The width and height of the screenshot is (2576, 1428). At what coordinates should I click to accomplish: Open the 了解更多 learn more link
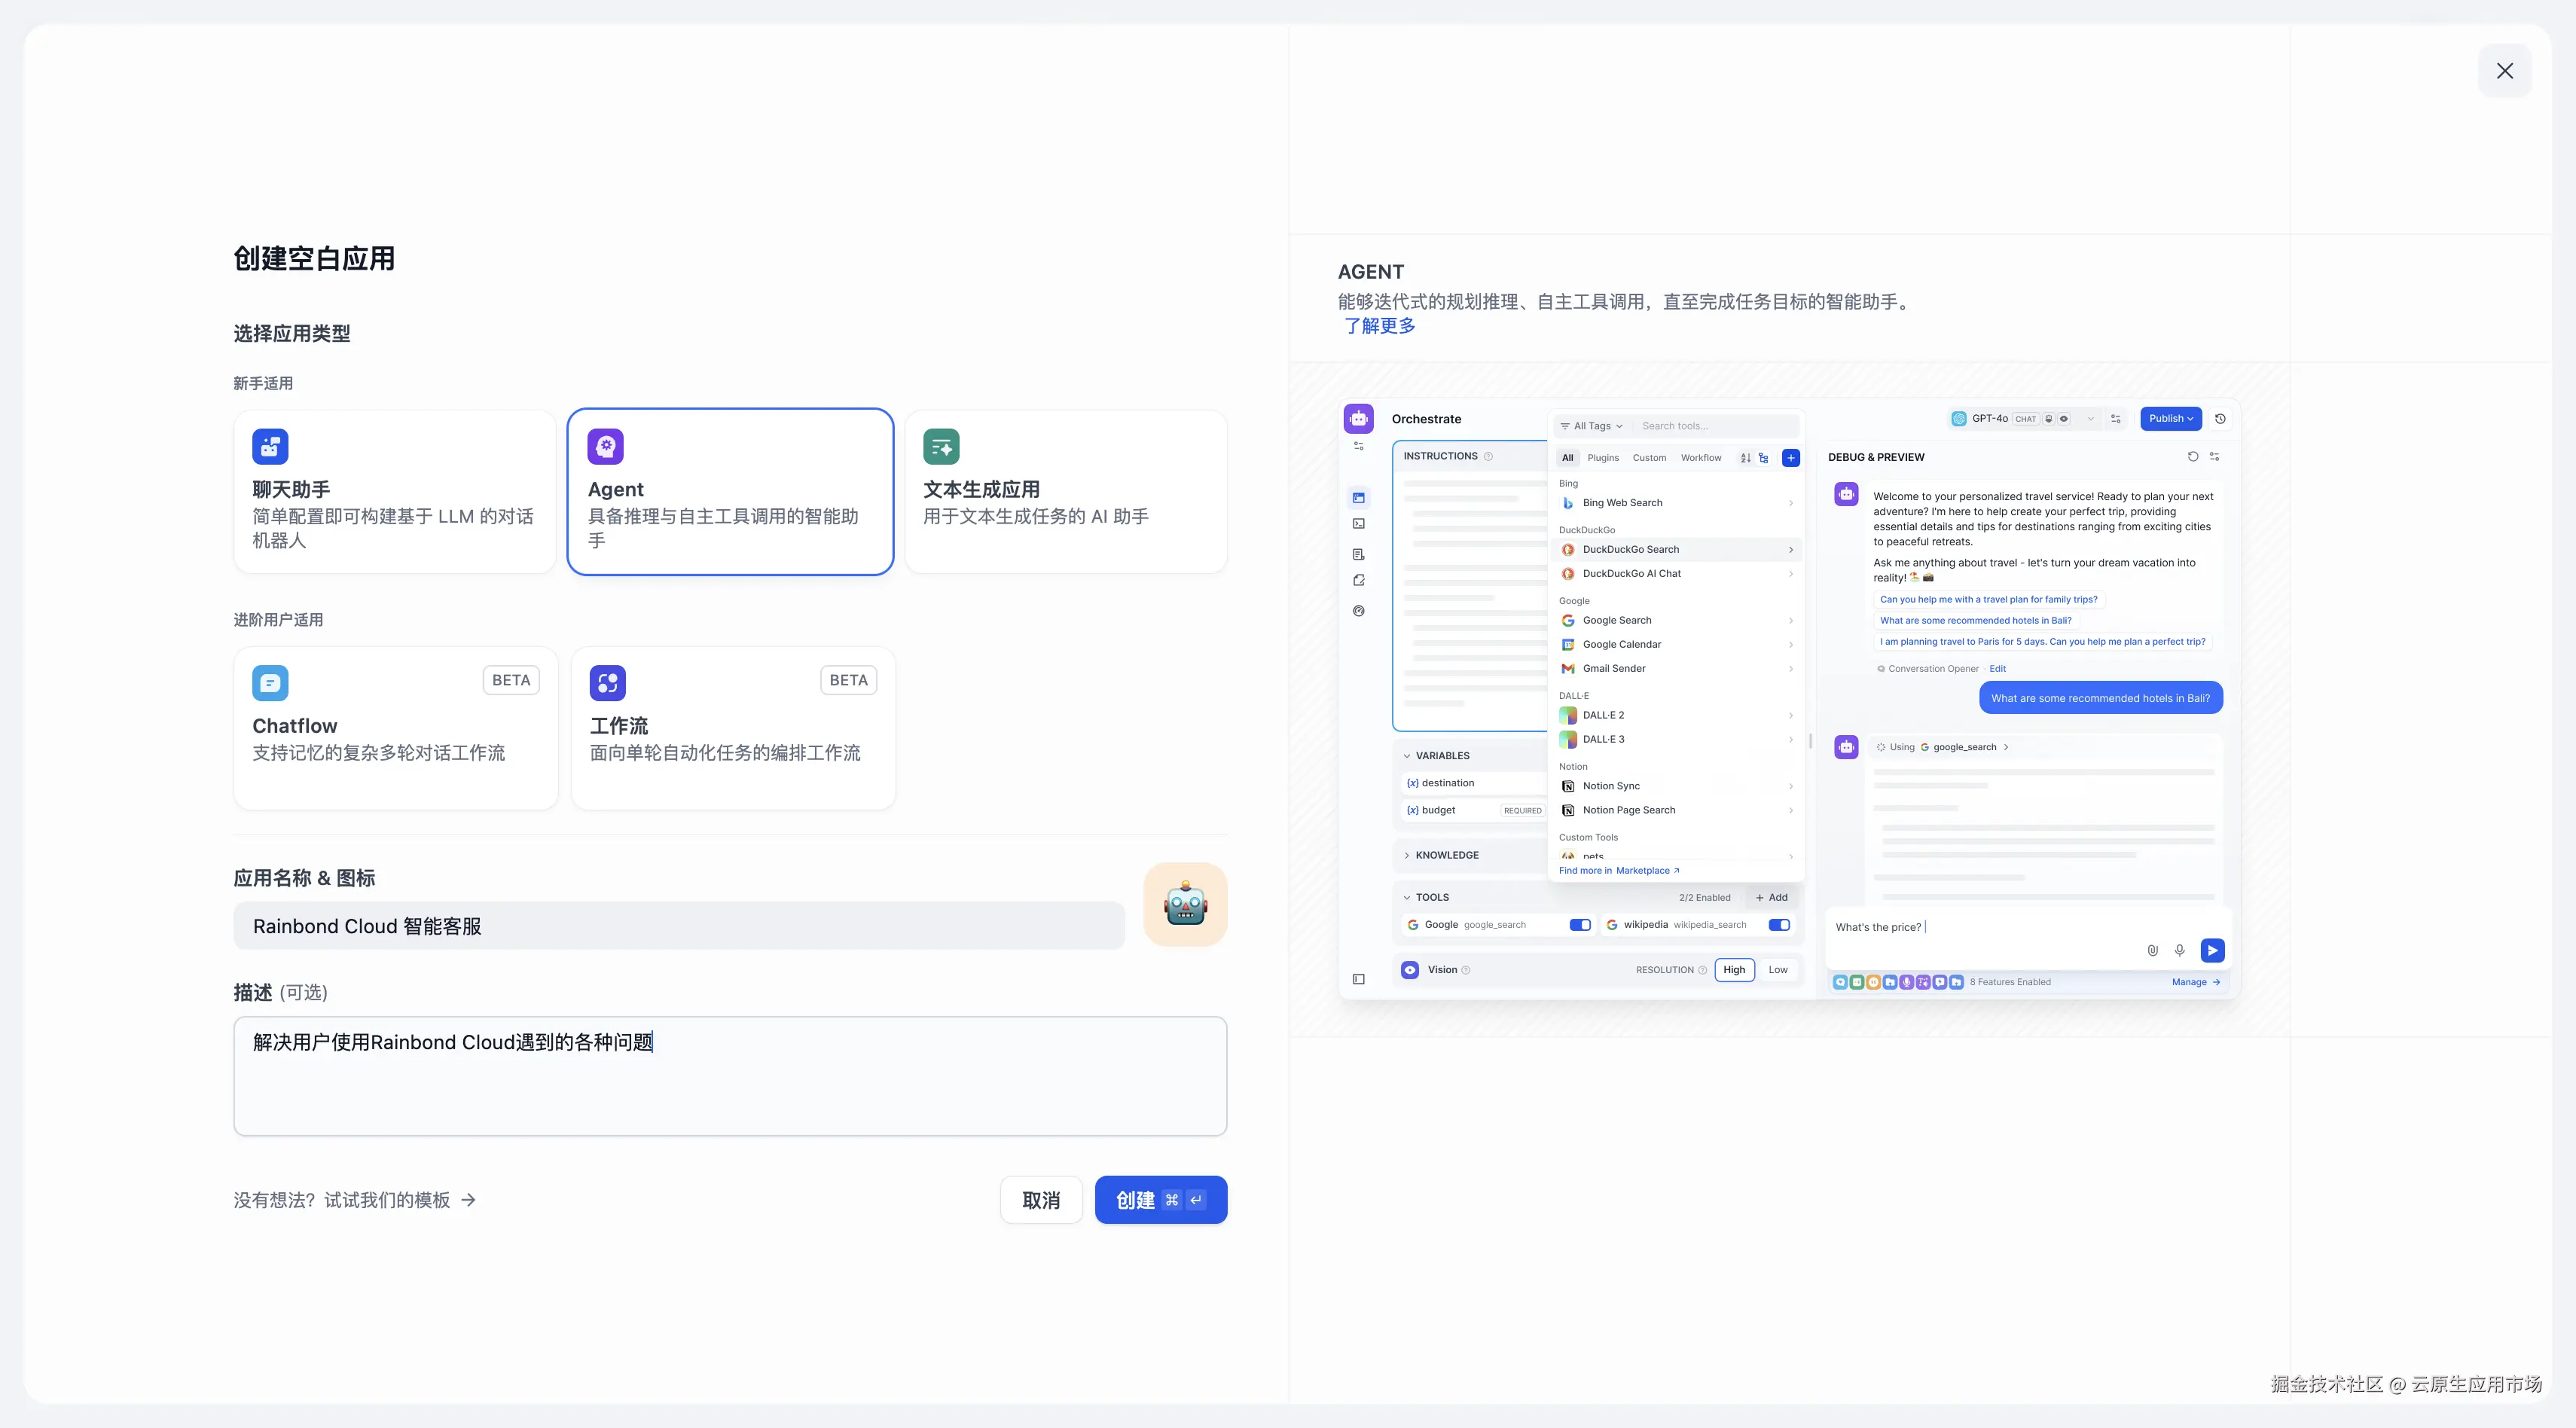pyautogui.click(x=1380, y=326)
